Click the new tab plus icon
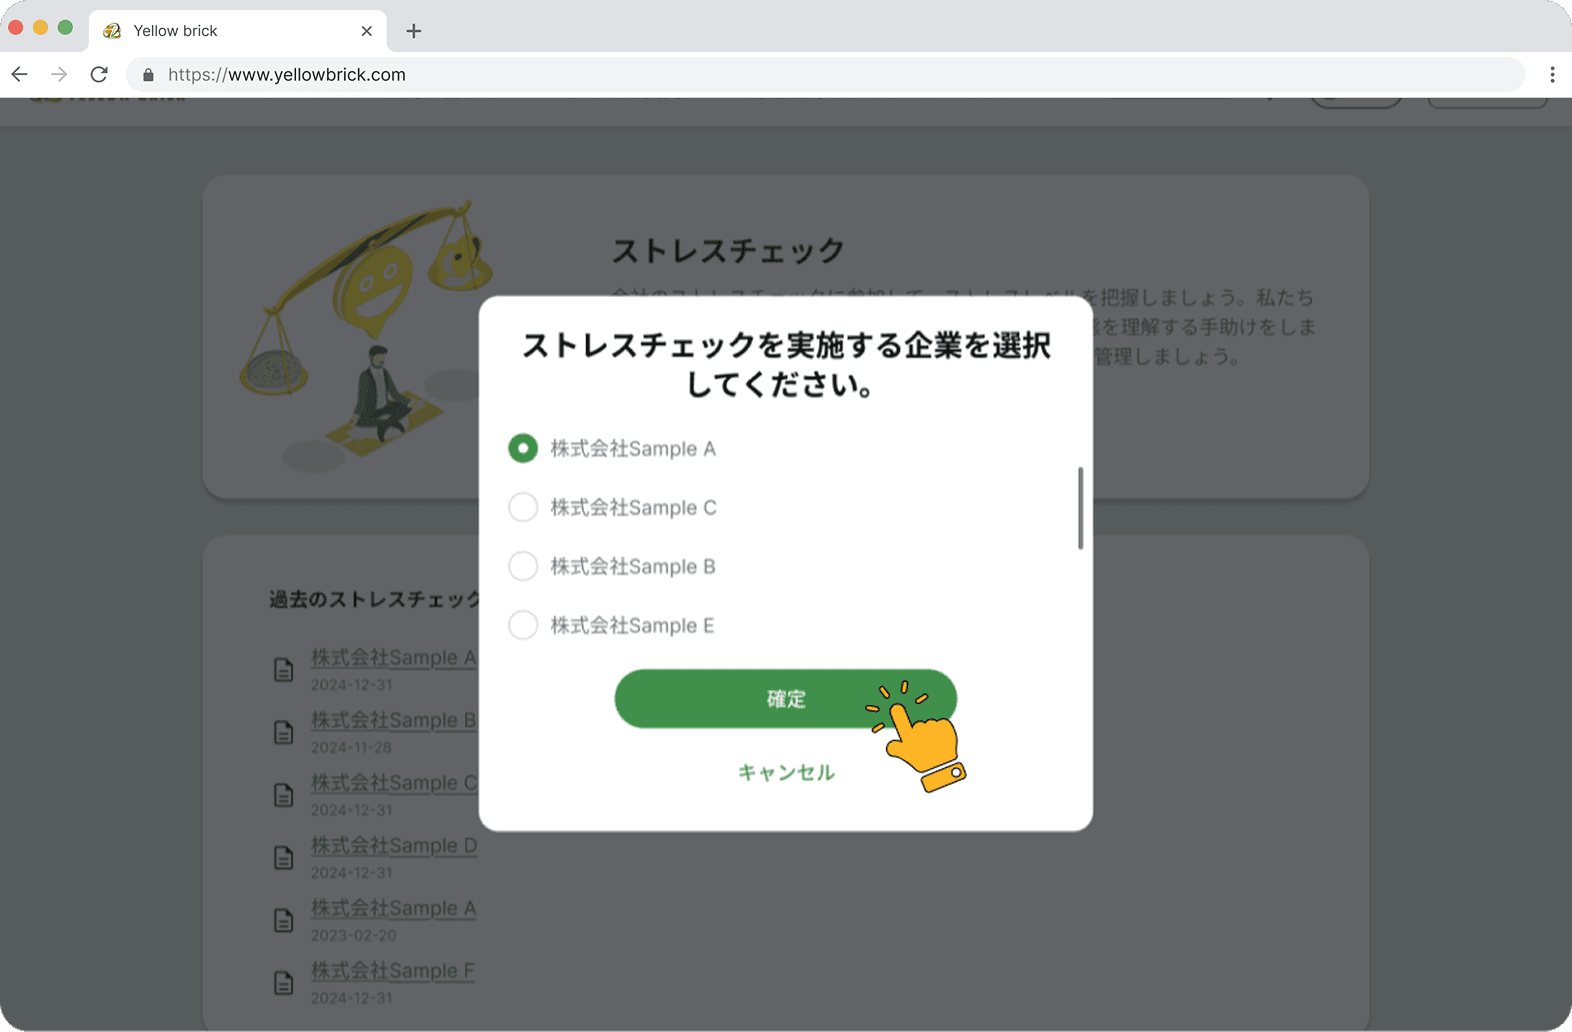Image resolution: width=1572 pixels, height=1032 pixels. point(413,31)
